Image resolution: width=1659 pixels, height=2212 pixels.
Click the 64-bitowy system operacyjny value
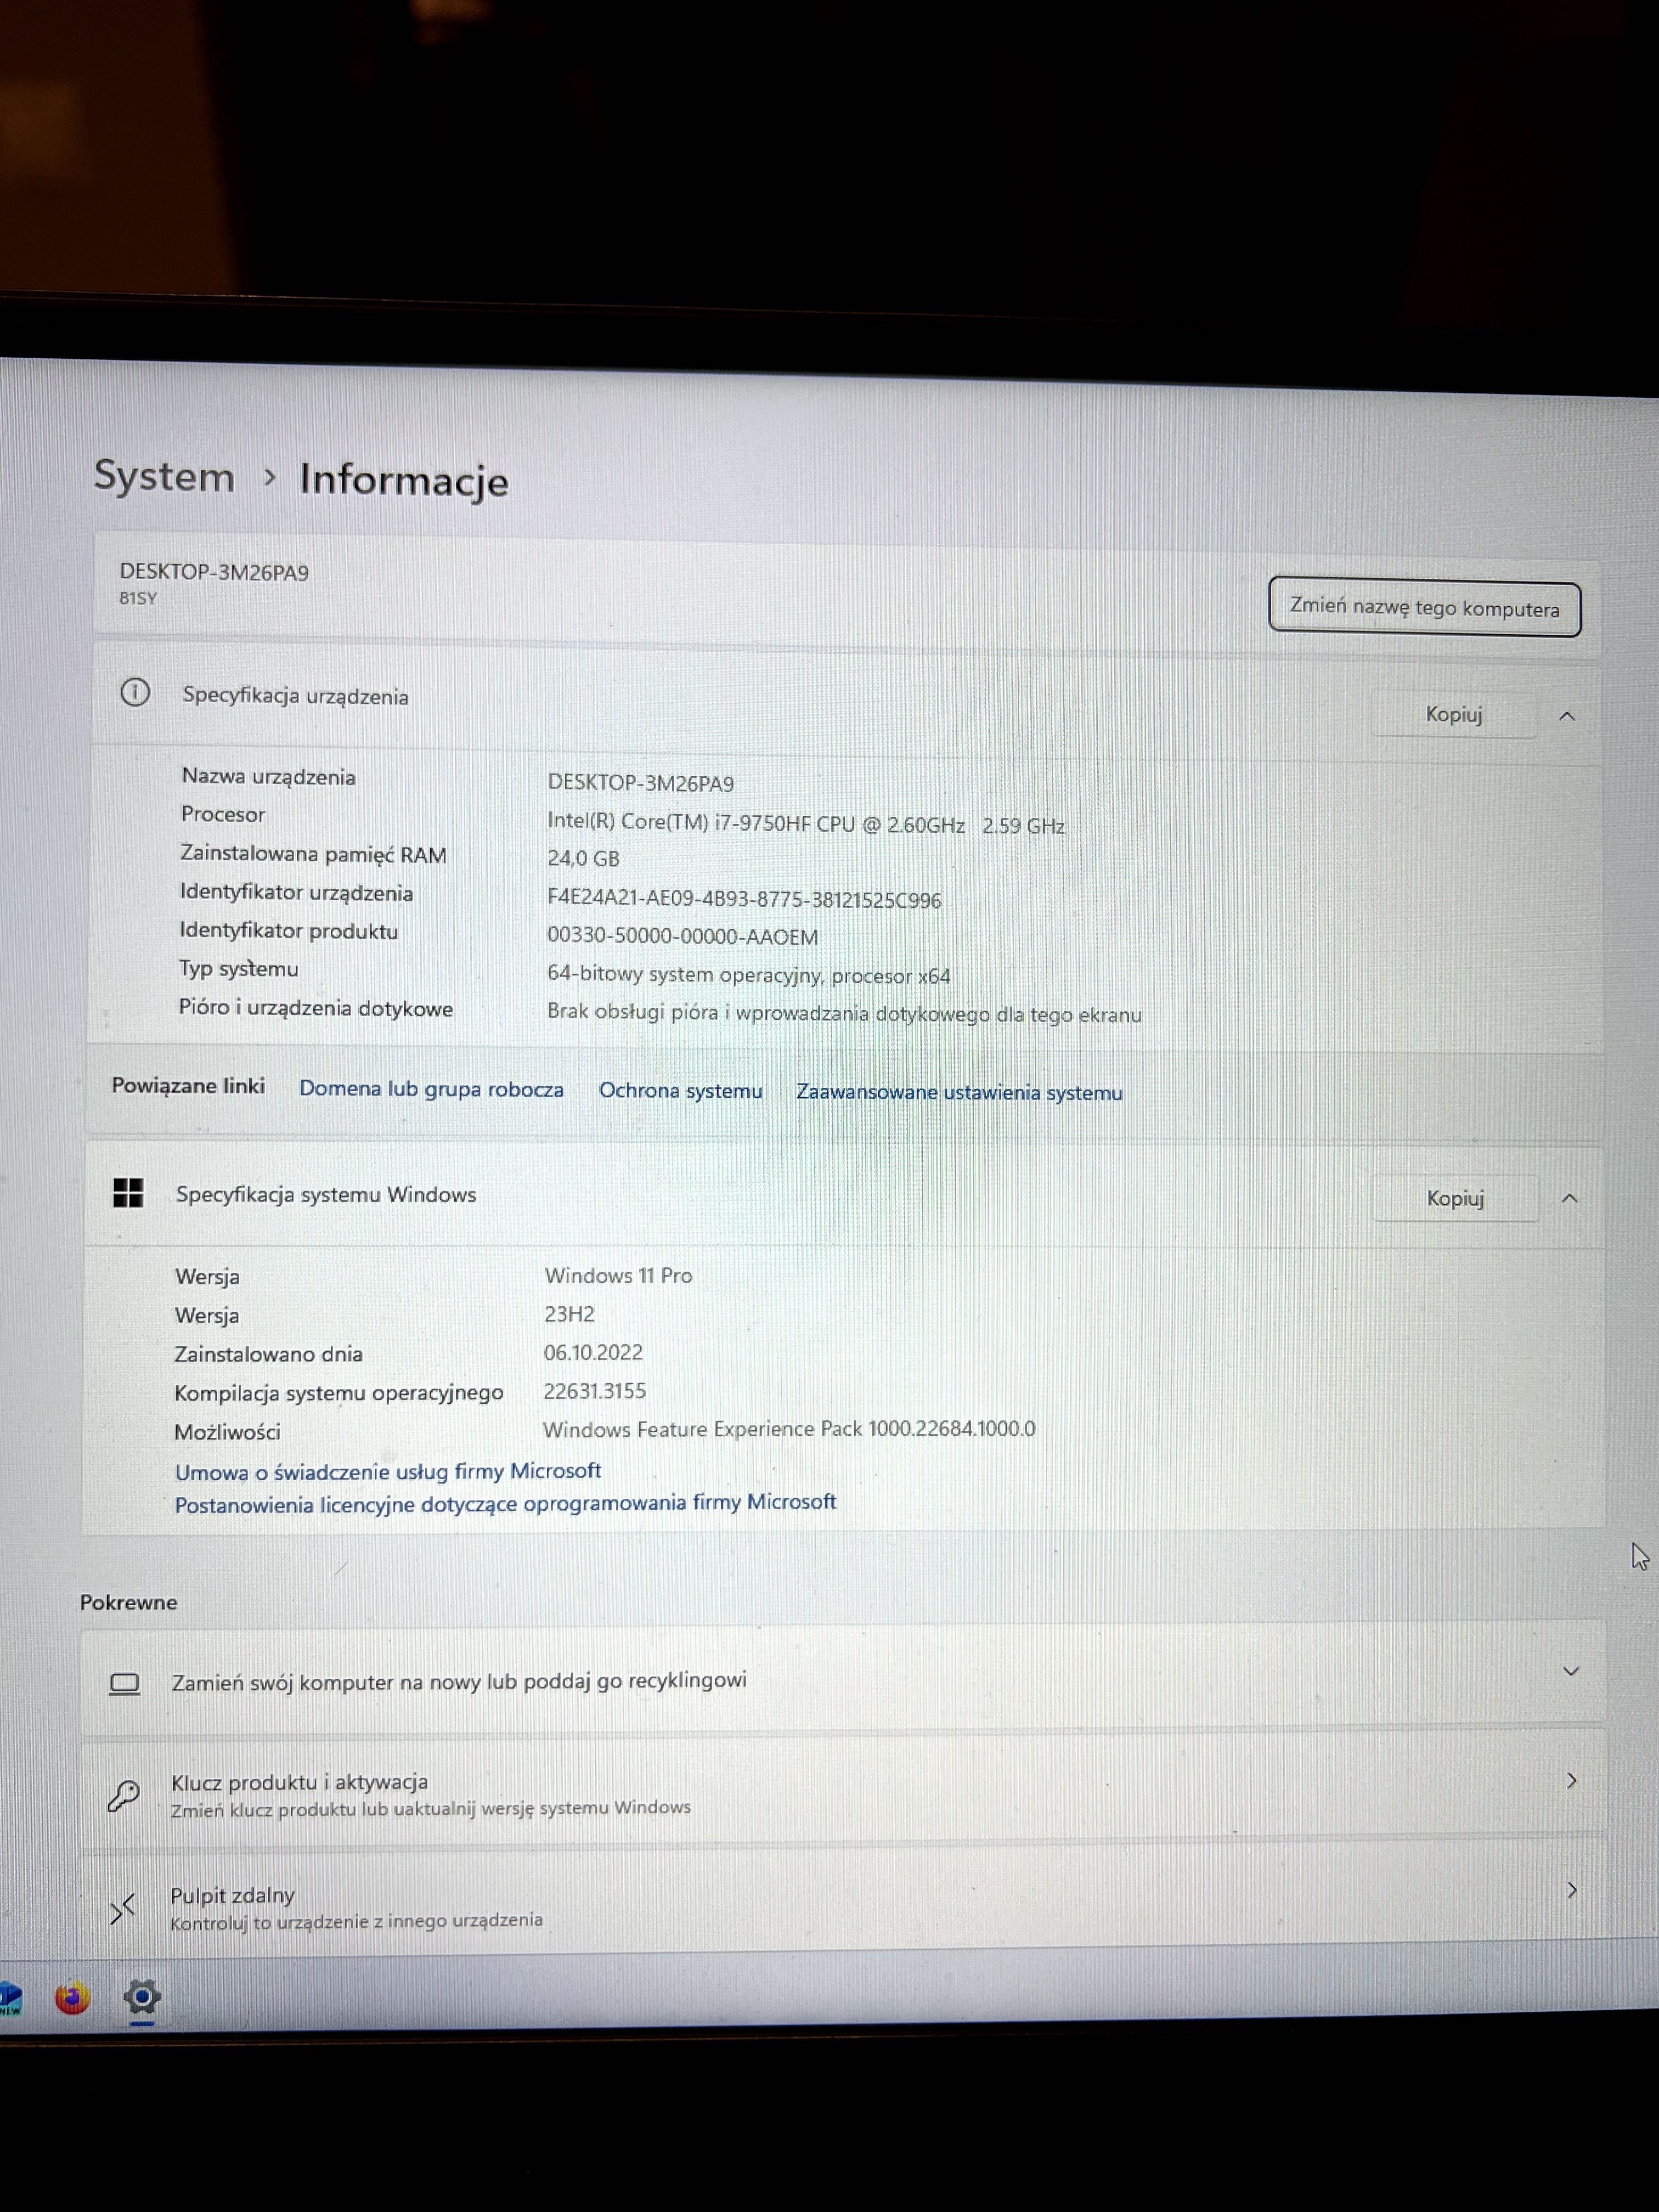tap(749, 975)
